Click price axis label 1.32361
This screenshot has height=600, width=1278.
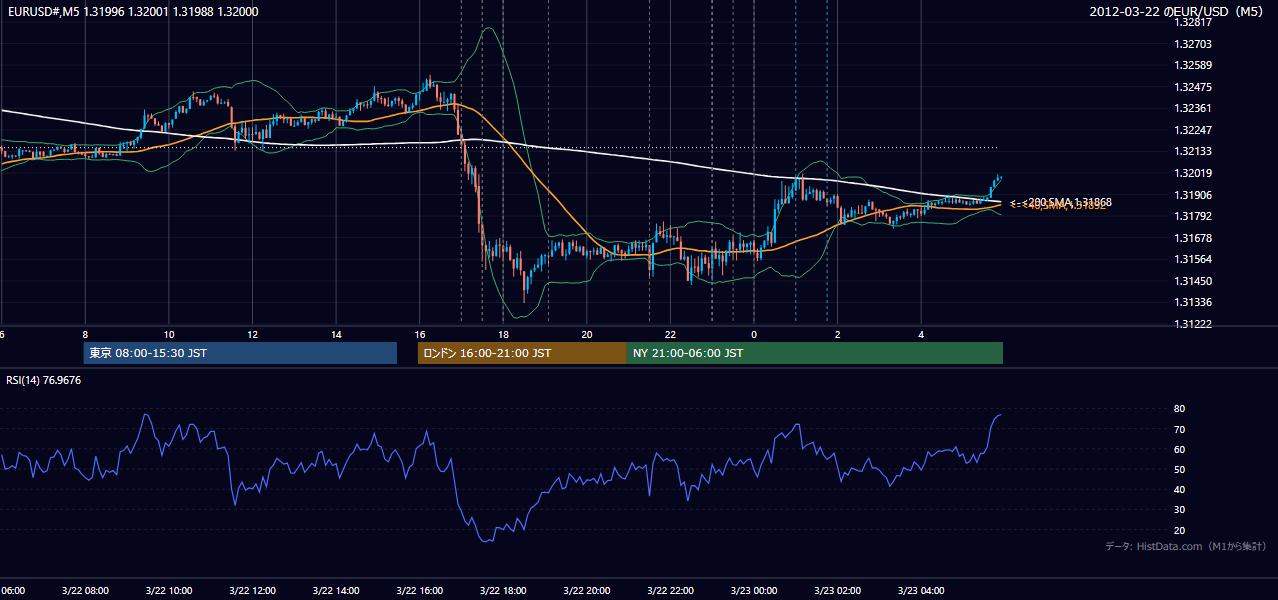tap(1194, 109)
